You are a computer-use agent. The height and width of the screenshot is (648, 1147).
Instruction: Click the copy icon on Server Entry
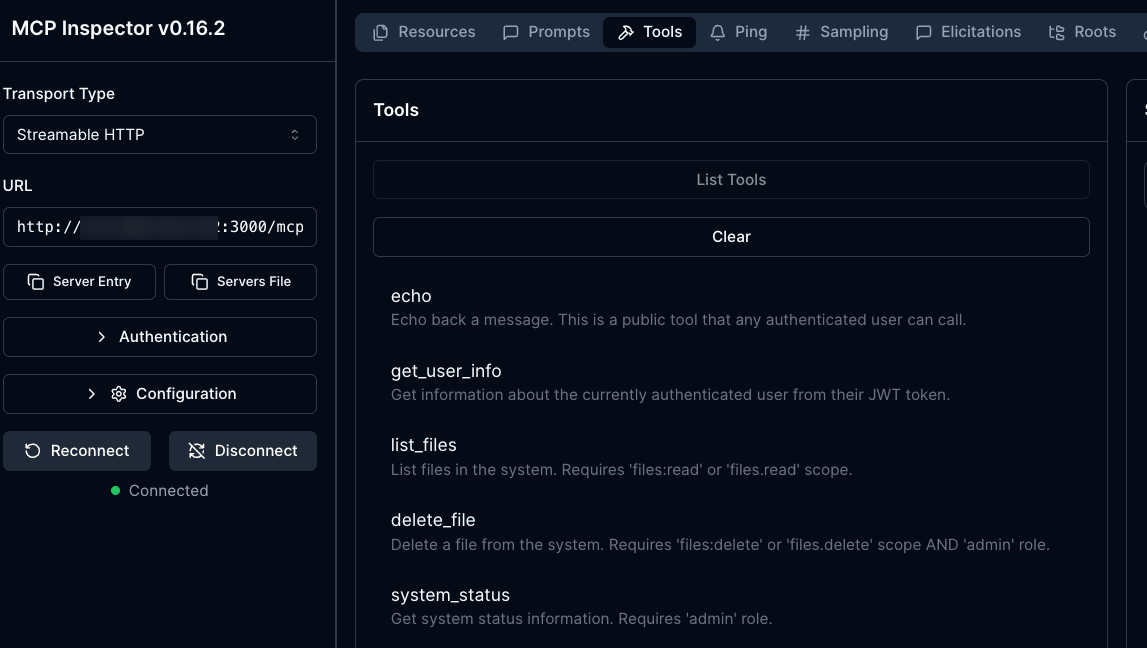click(36, 282)
